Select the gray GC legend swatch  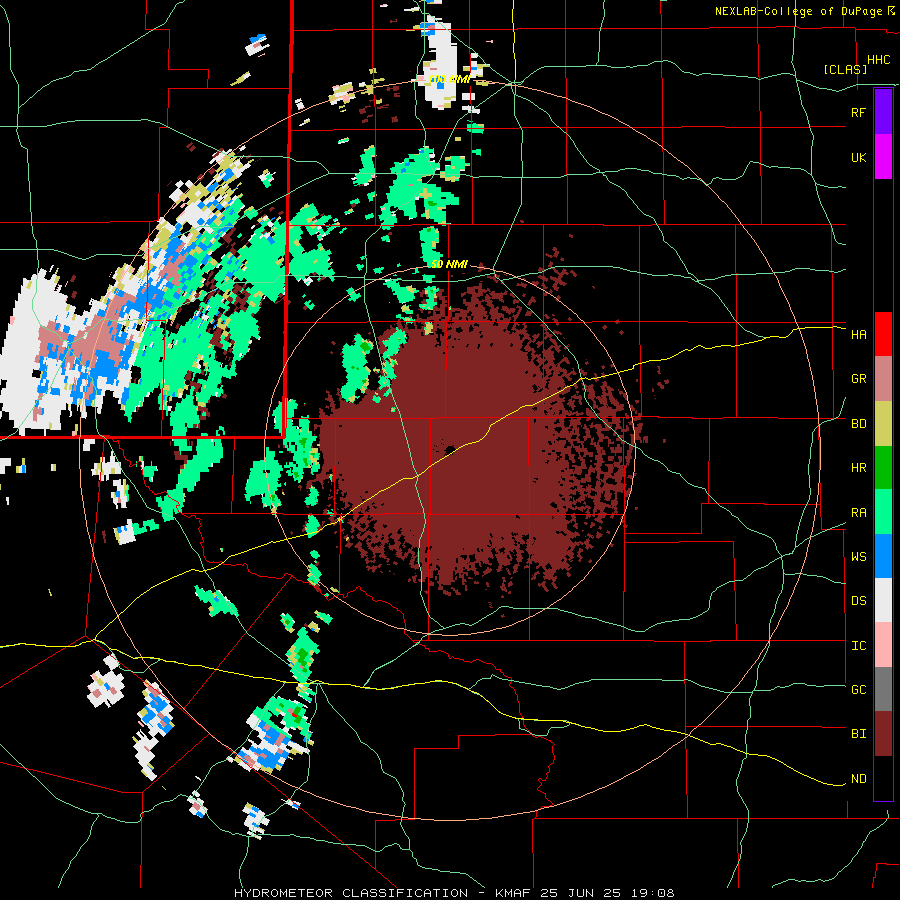click(x=883, y=689)
